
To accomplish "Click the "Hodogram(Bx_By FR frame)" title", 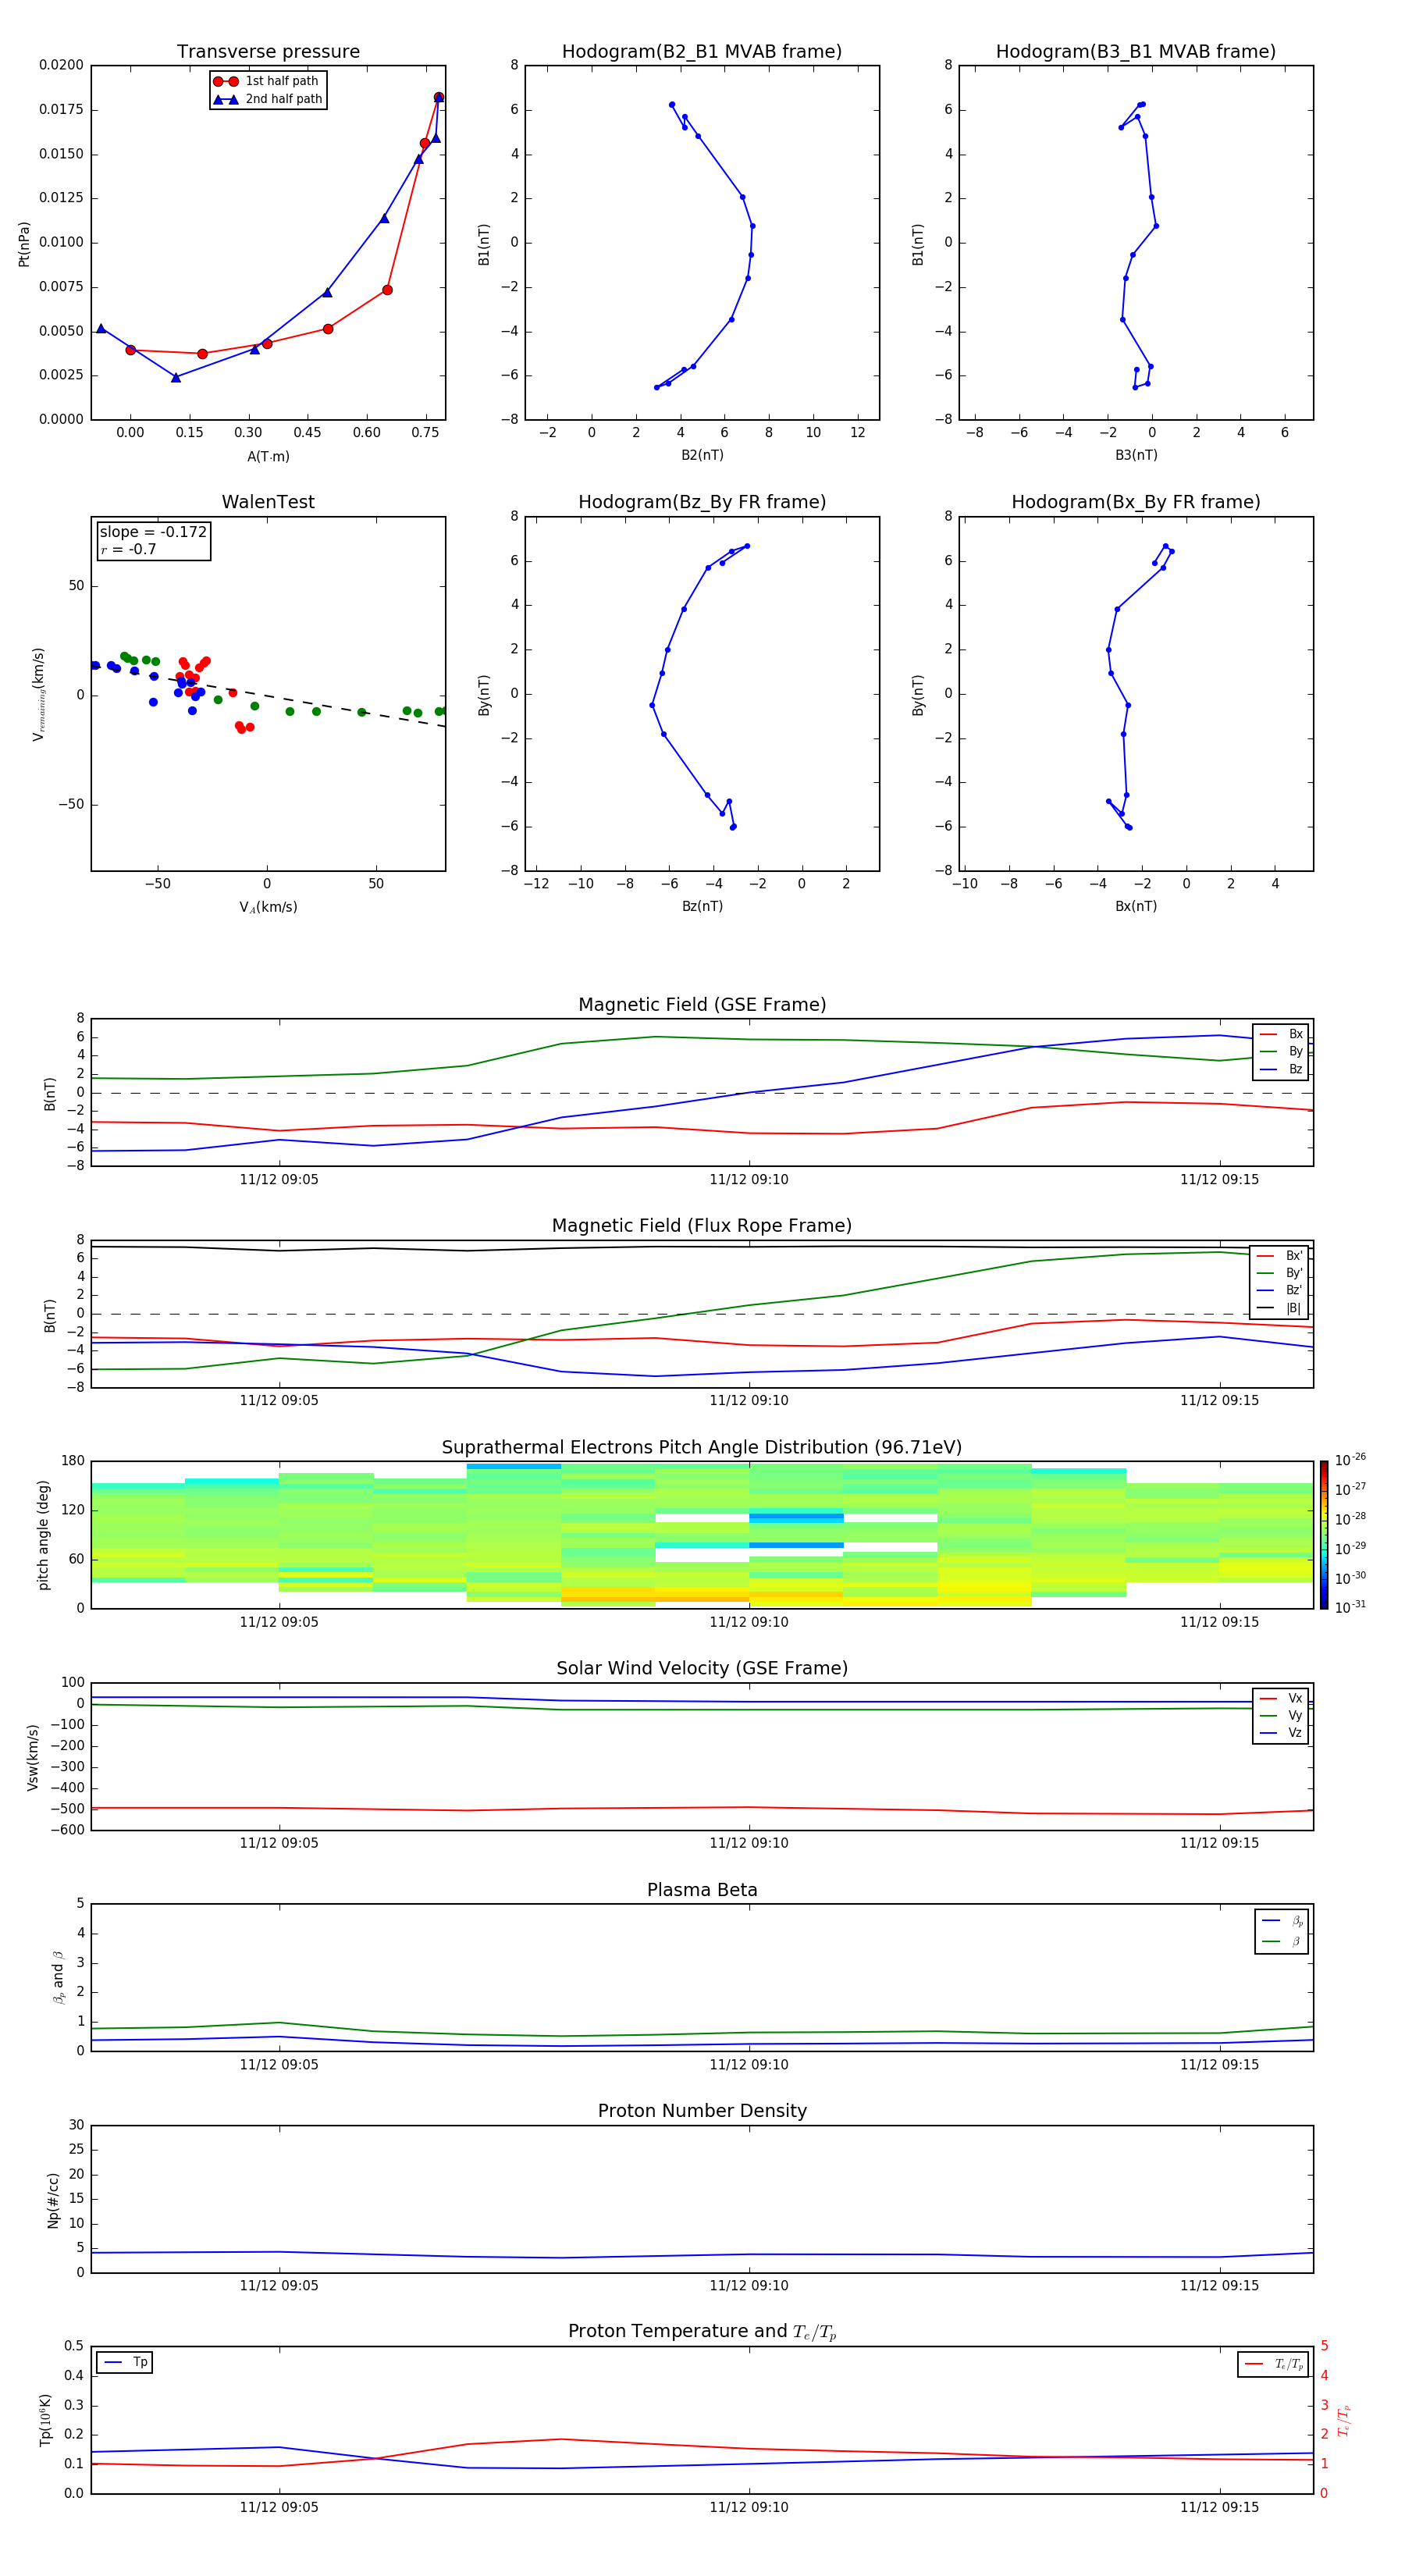I will pyautogui.click(x=1136, y=502).
